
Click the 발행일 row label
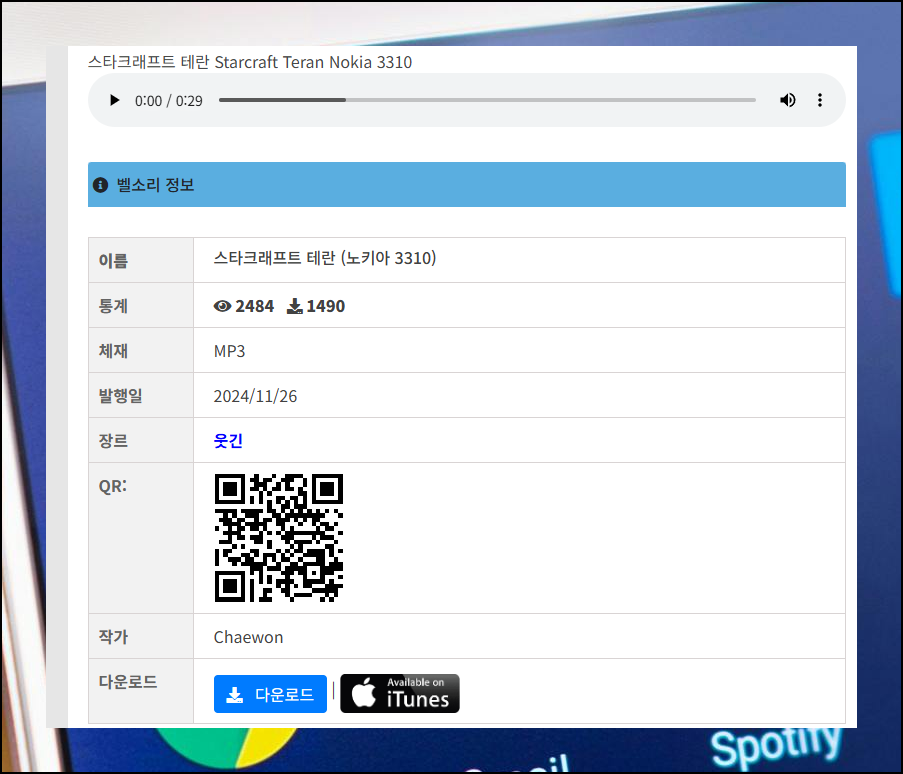(120, 396)
